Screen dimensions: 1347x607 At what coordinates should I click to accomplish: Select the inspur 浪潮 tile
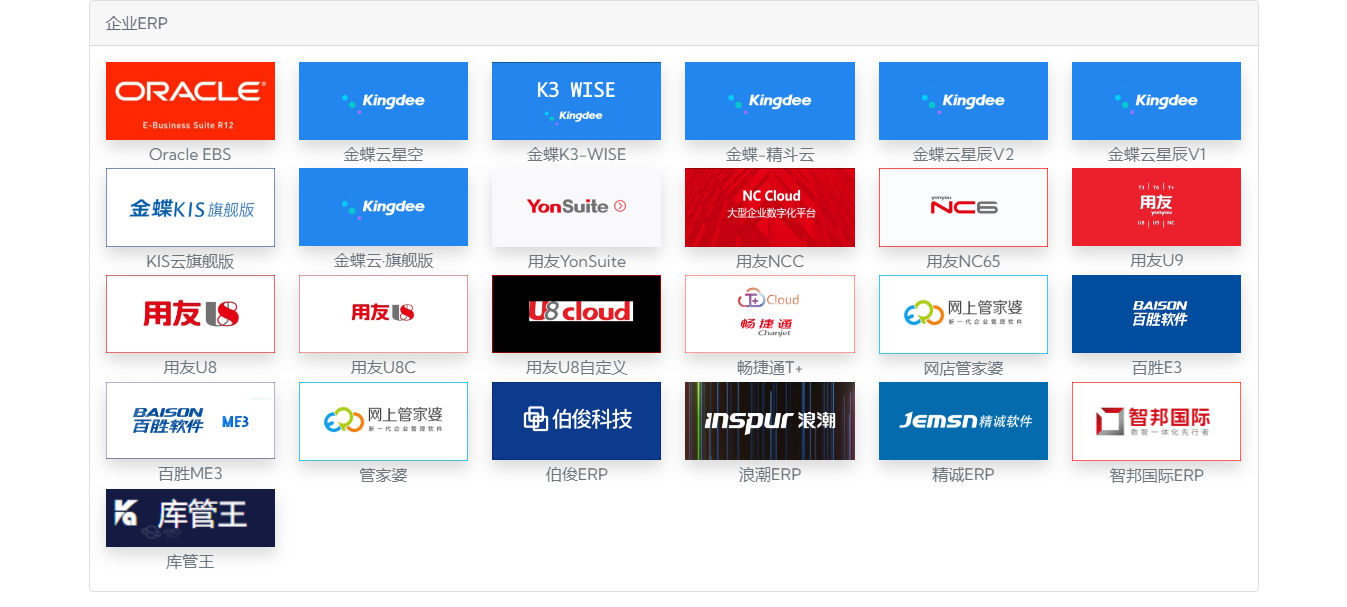[770, 421]
